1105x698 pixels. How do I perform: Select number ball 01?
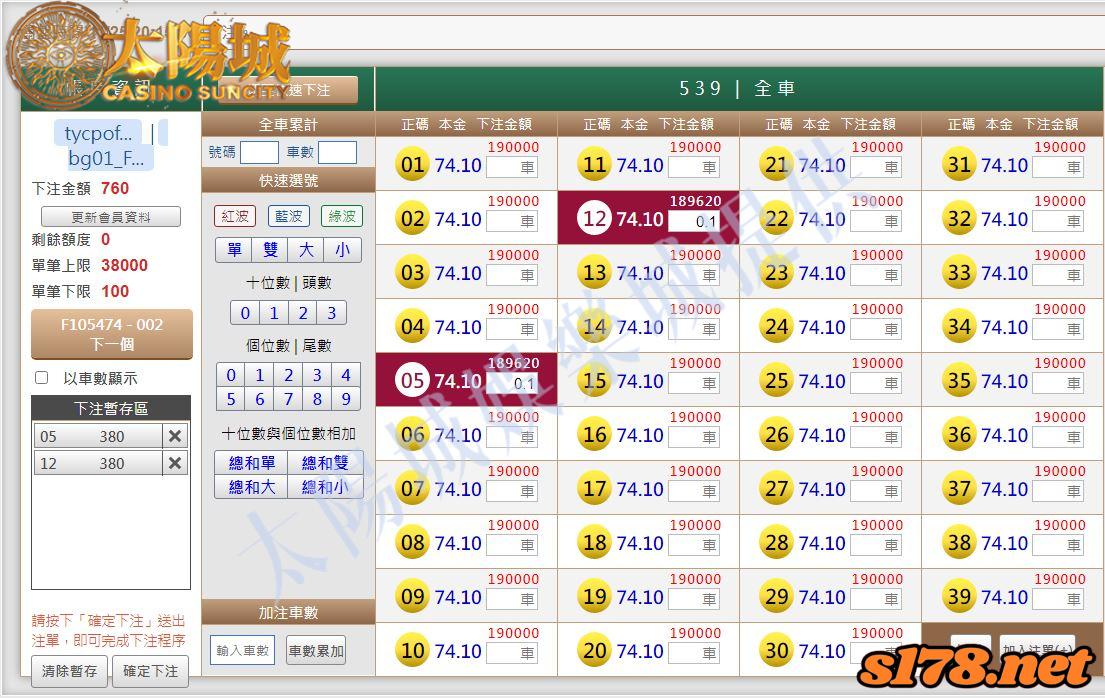tap(412, 164)
